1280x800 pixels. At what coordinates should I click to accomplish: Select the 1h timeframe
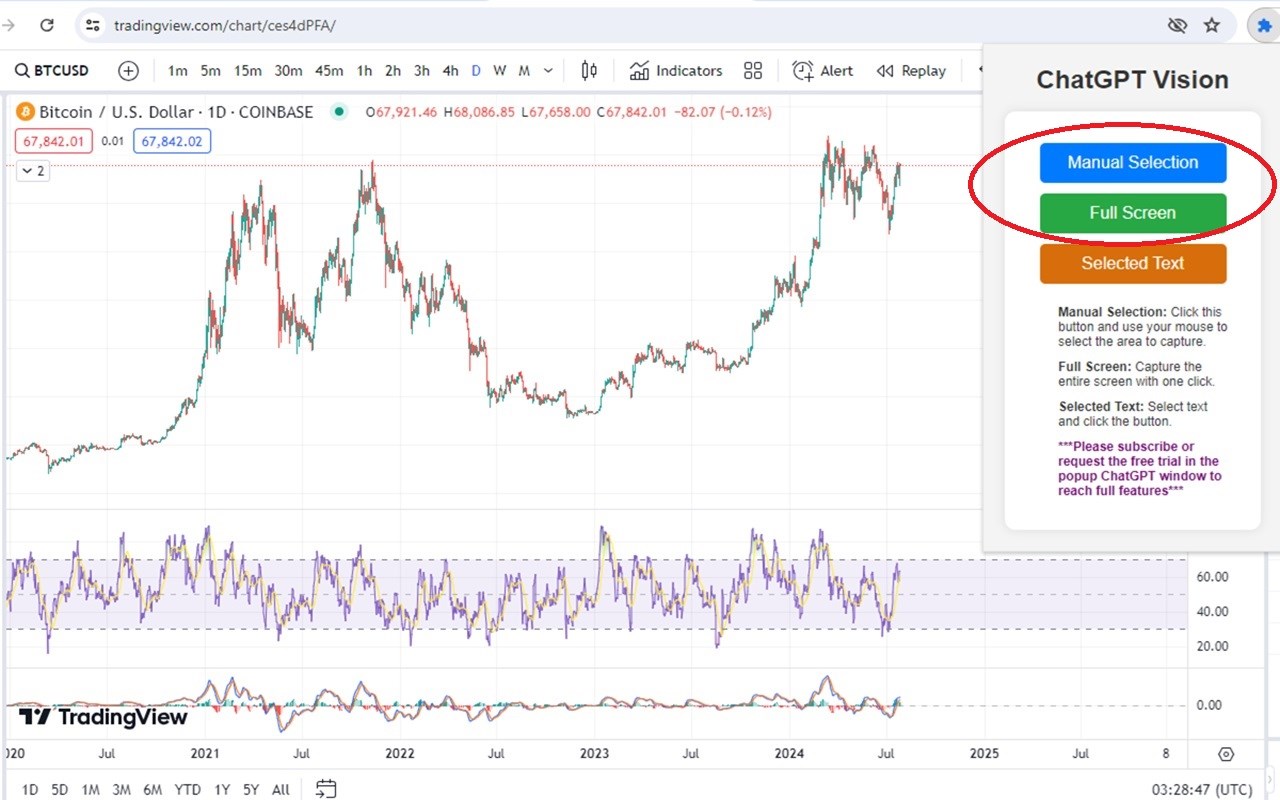point(364,71)
